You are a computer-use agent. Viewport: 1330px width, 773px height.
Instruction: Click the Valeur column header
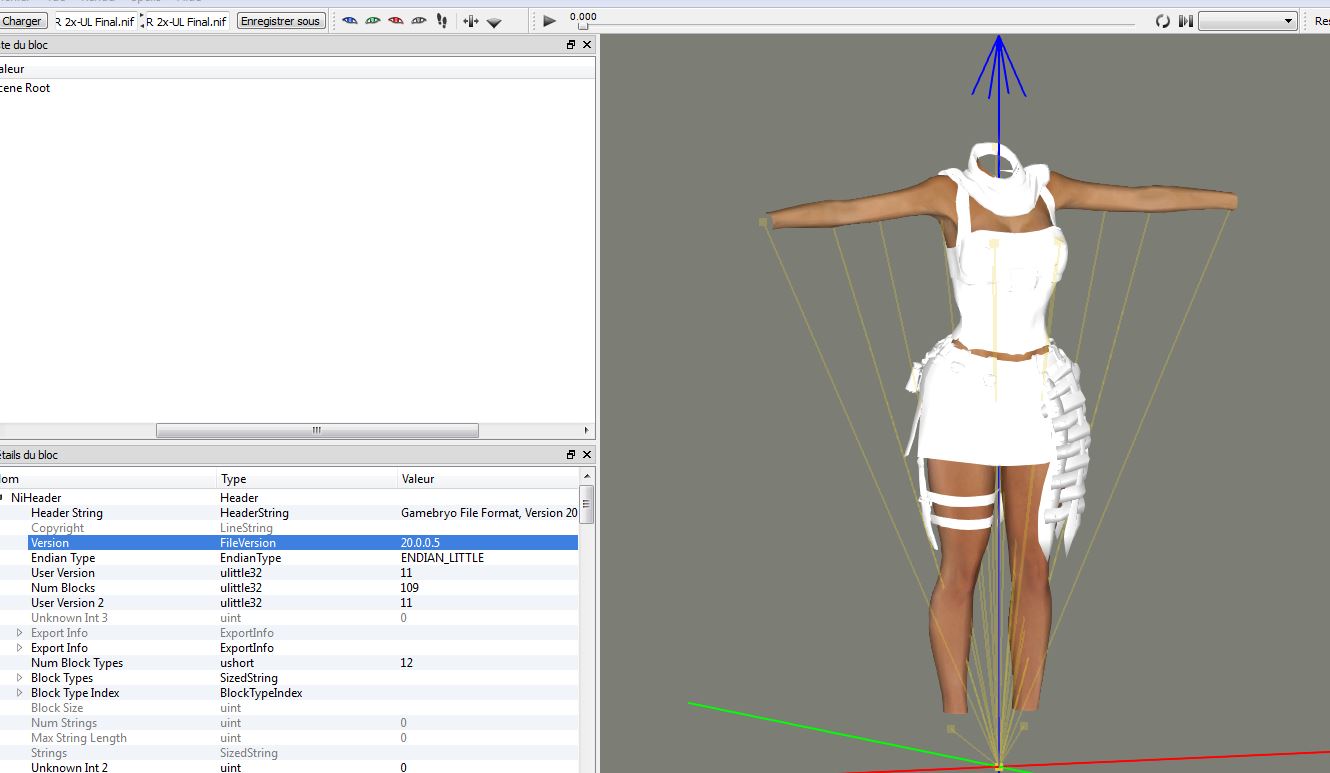(x=418, y=479)
